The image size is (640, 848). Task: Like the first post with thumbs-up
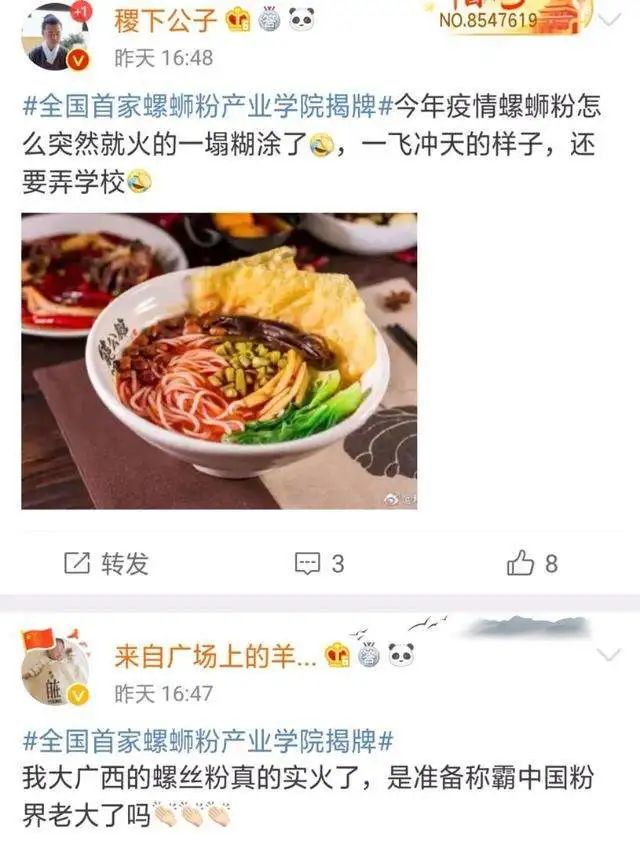(532, 563)
